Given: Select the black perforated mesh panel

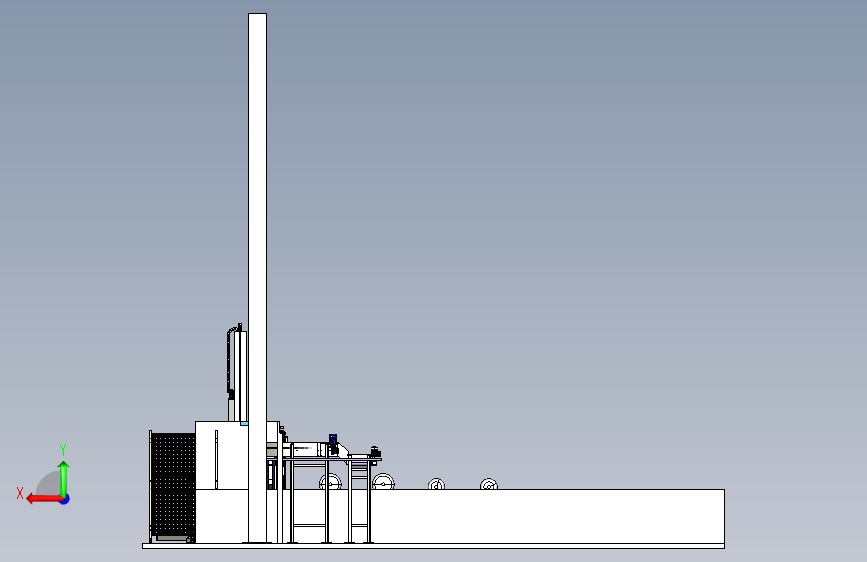Looking at the screenshot, I should (x=173, y=486).
